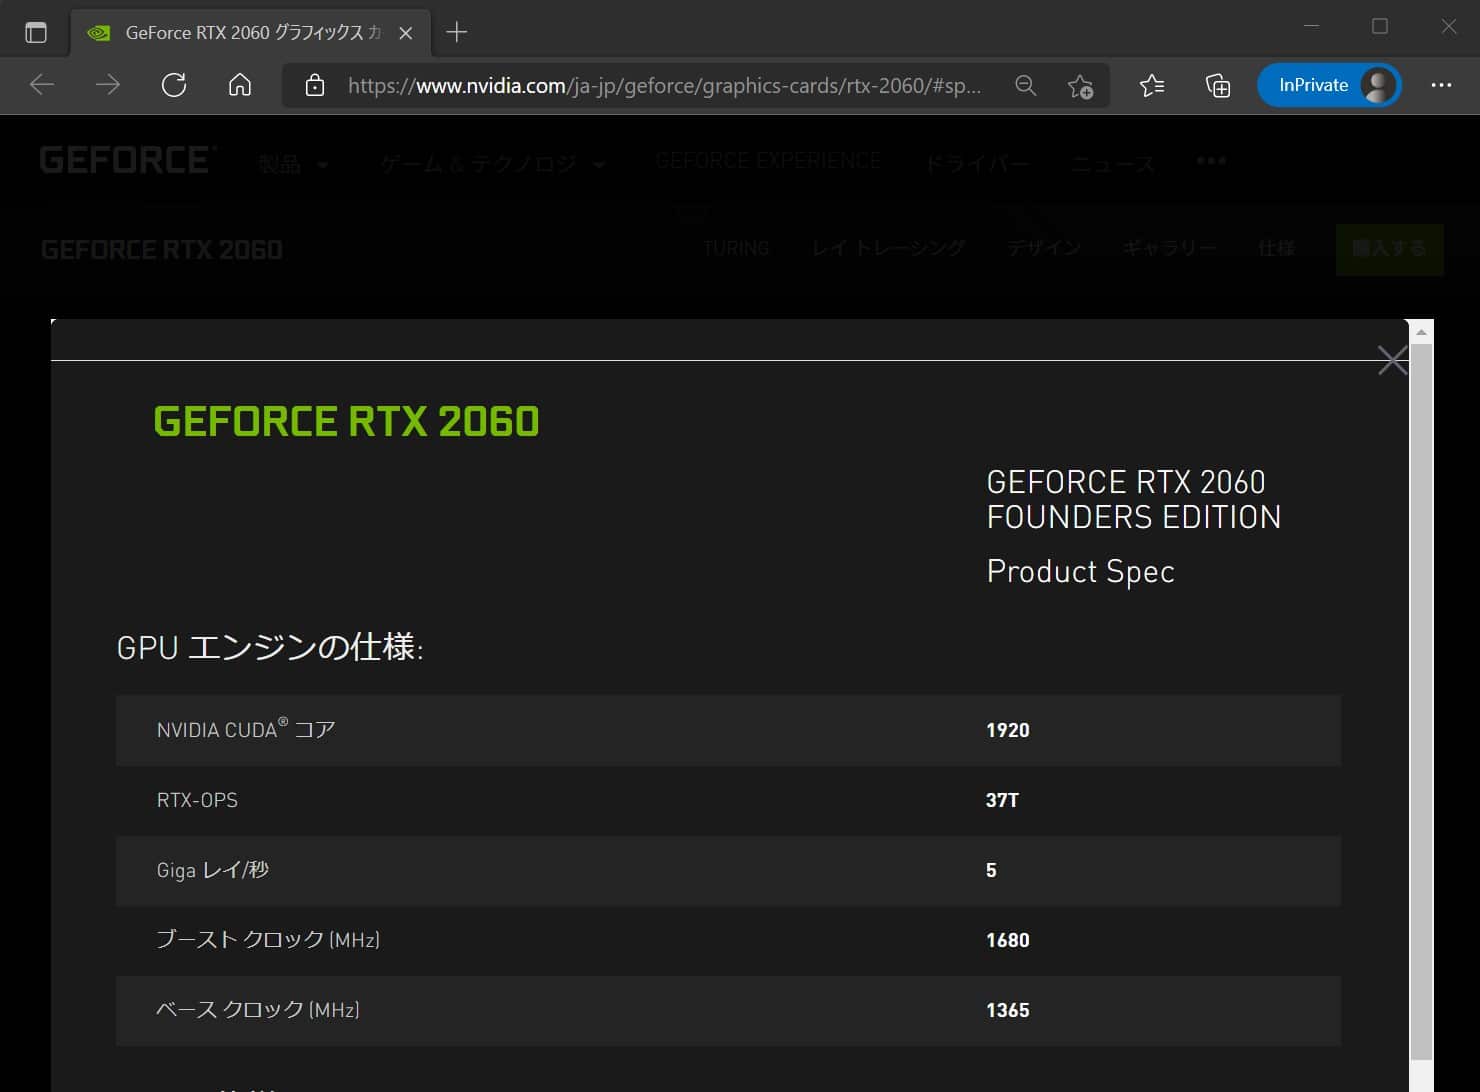The image size is (1480, 1092).
Task: Click the ベース クロック (MHz) label
Action: [x=258, y=1010]
